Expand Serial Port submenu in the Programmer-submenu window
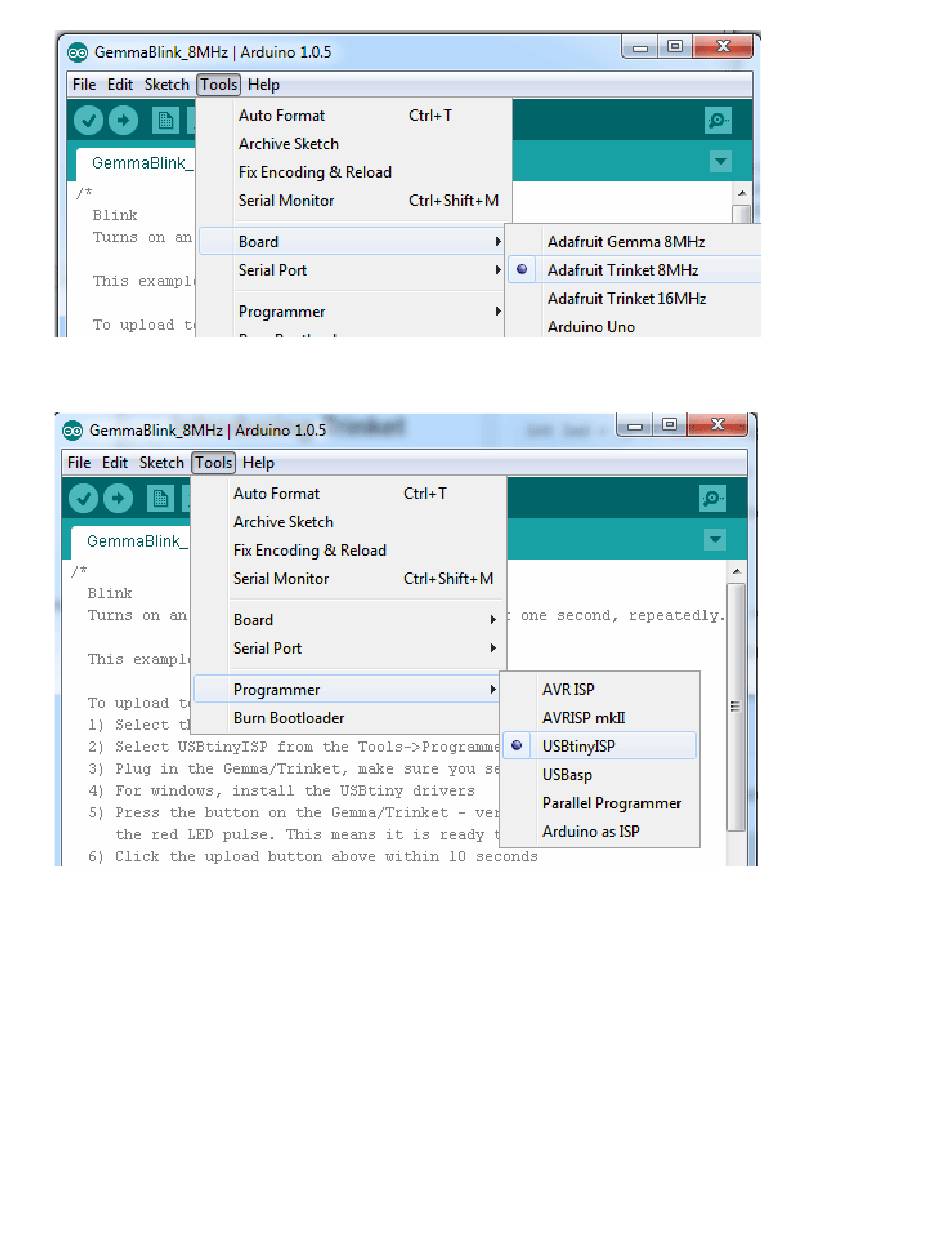Viewport: 950px width, 1254px height. tap(349, 648)
